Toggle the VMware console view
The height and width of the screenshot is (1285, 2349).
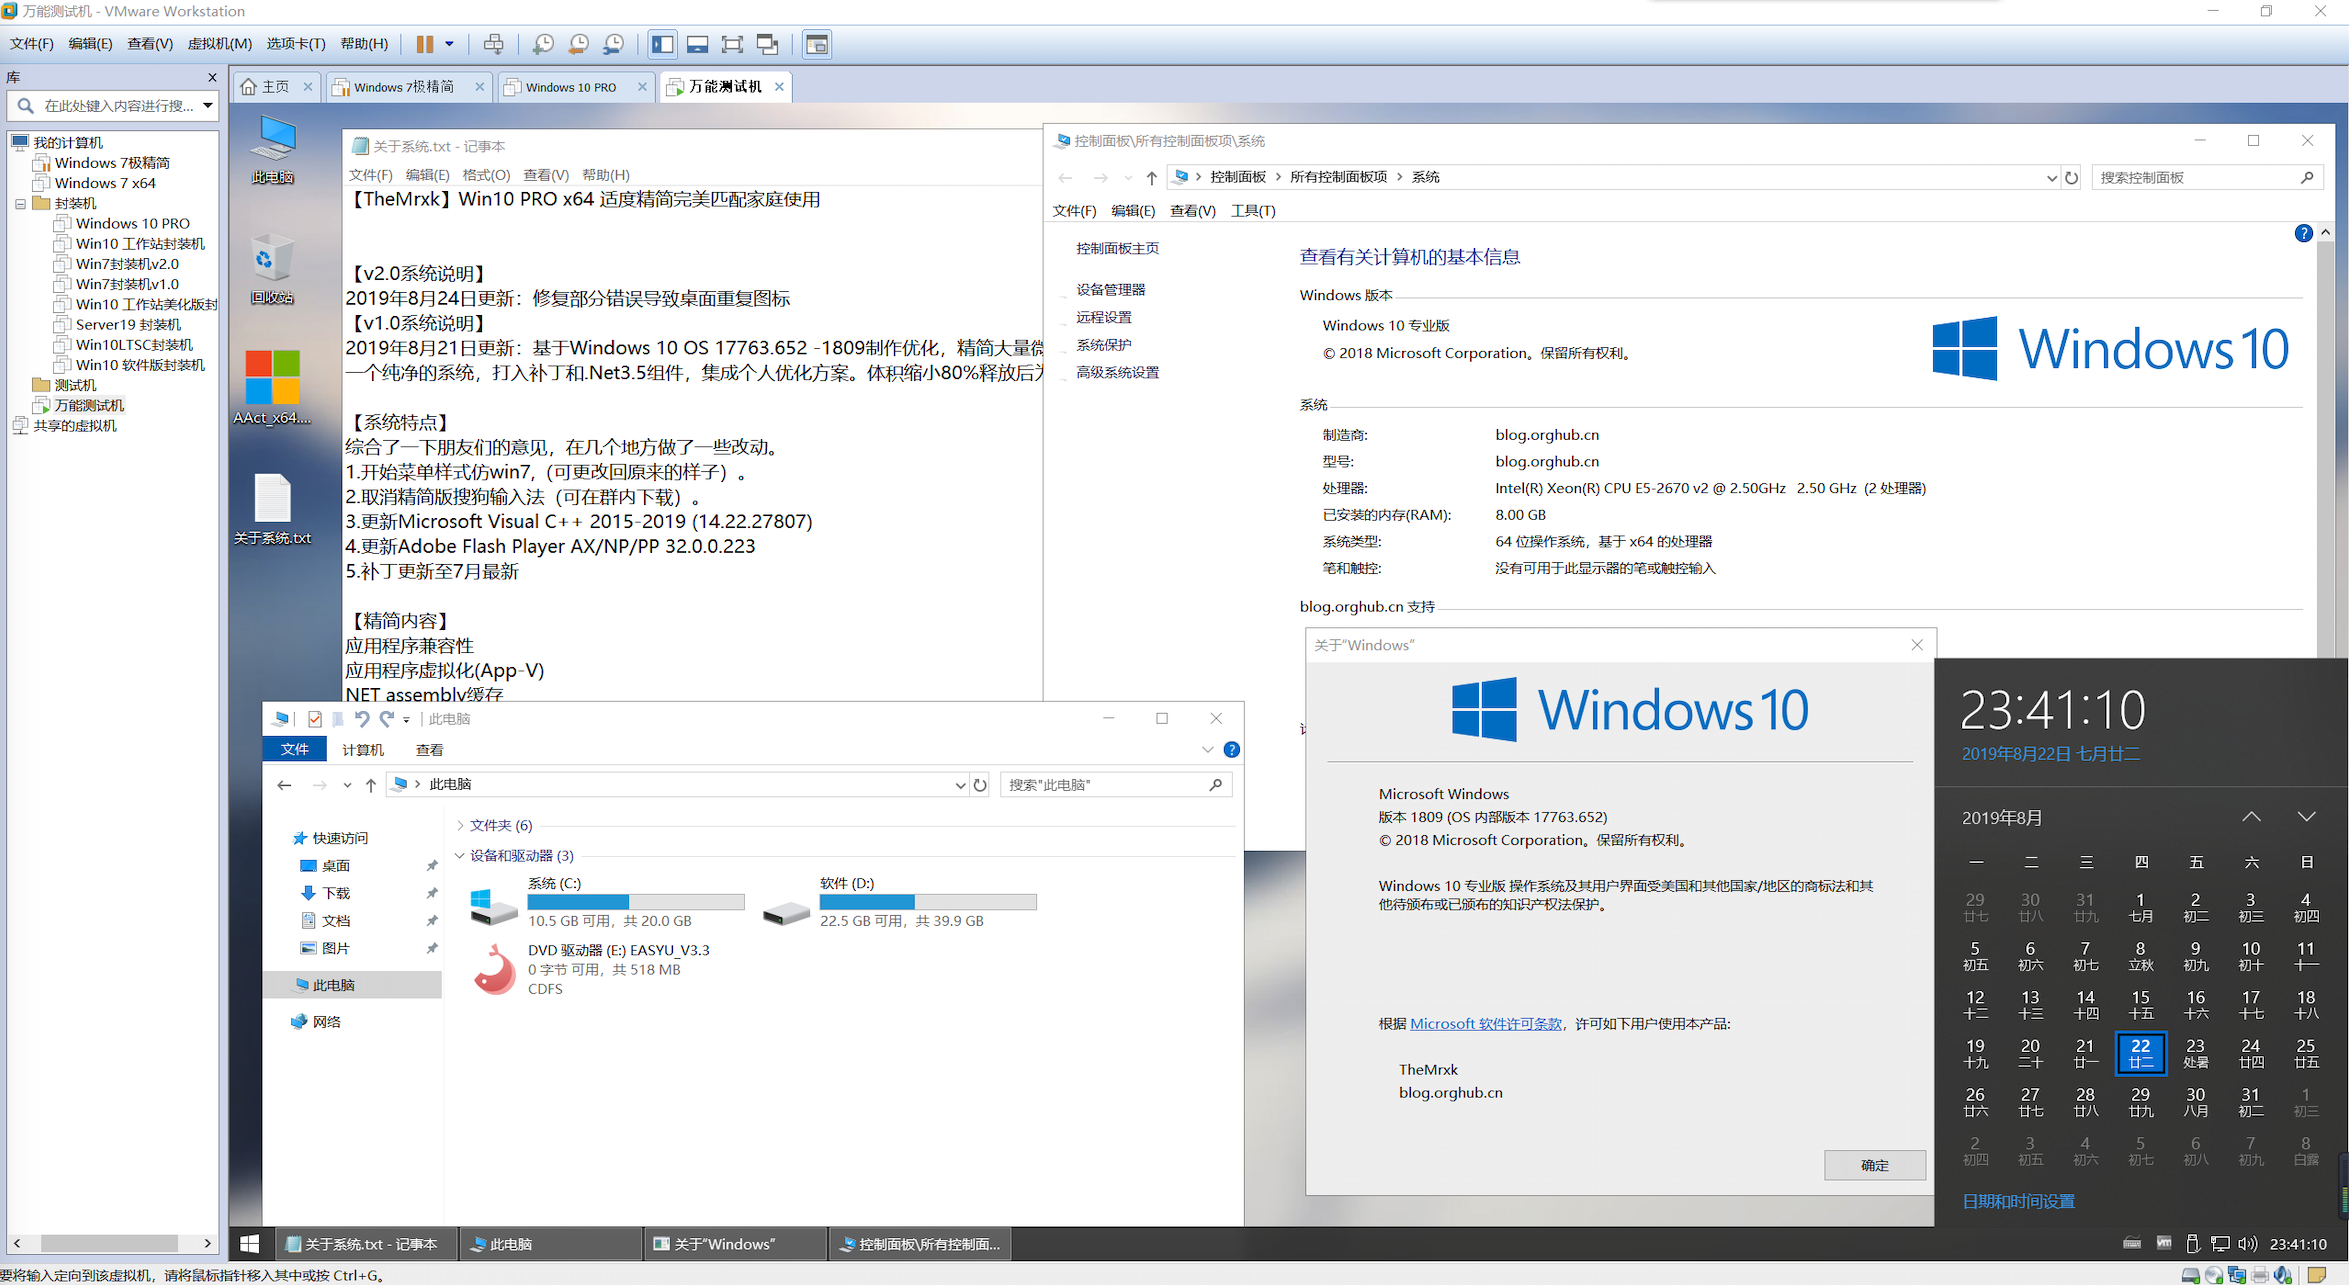(x=817, y=44)
